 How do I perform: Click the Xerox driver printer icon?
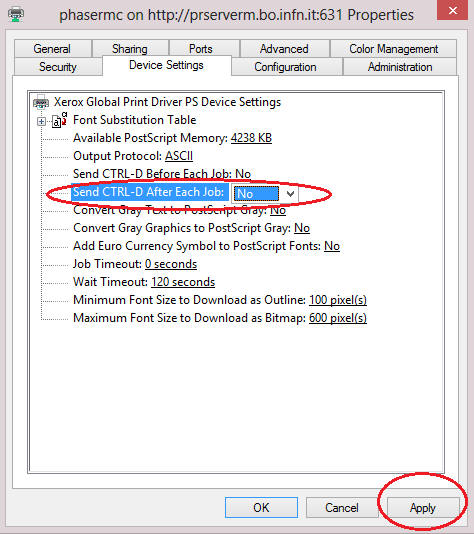click(41, 102)
